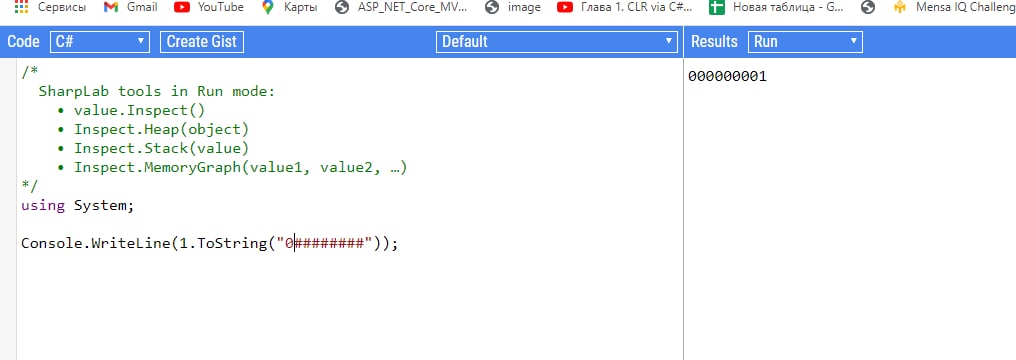Open the Gmail bookmark icon
Image resolution: width=1016 pixels, height=360 pixels.
pyautogui.click(x=111, y=7)
